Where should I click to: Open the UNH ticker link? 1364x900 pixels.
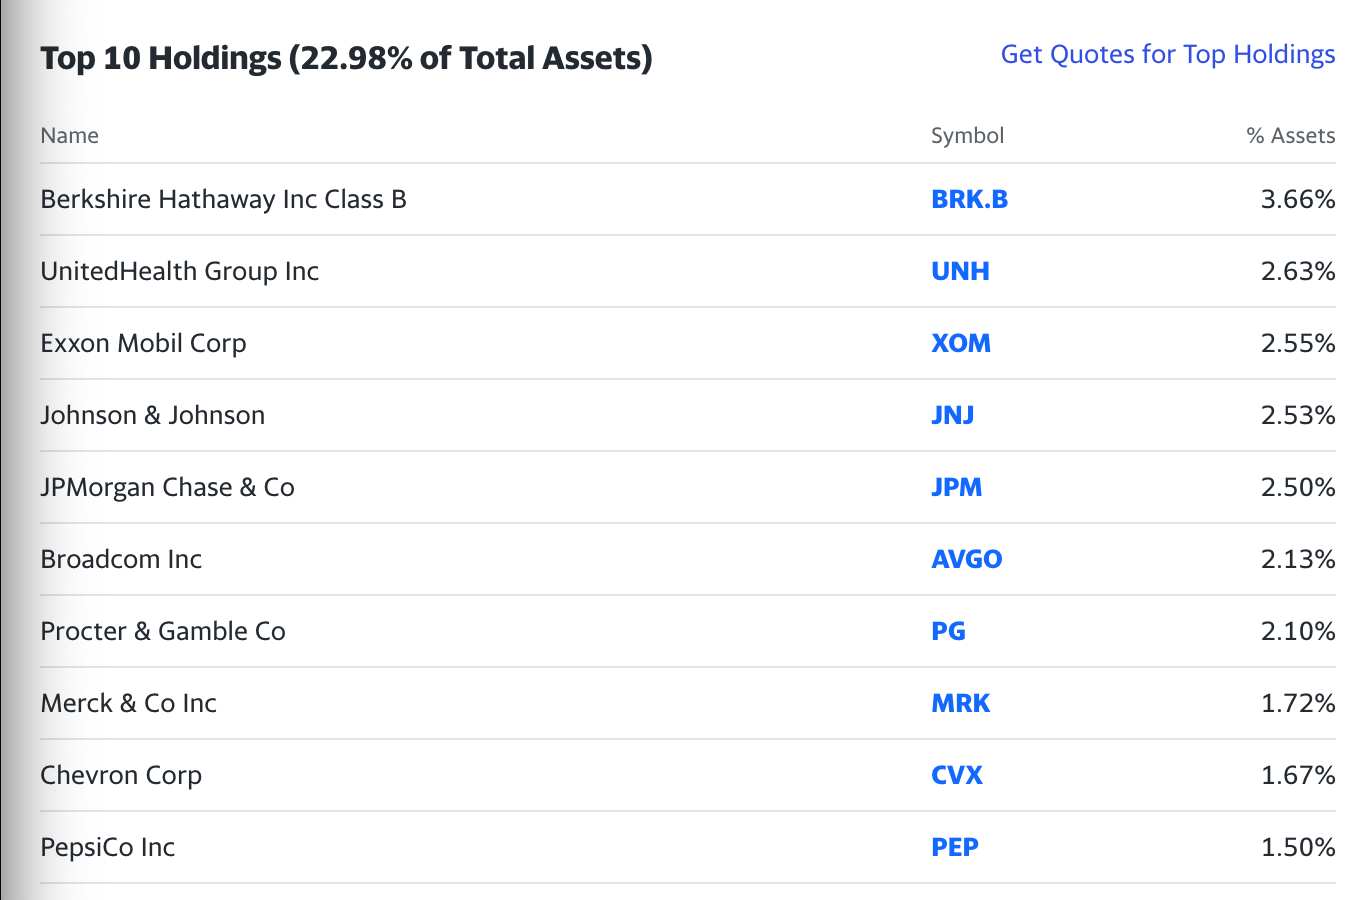tap(960, 271)
